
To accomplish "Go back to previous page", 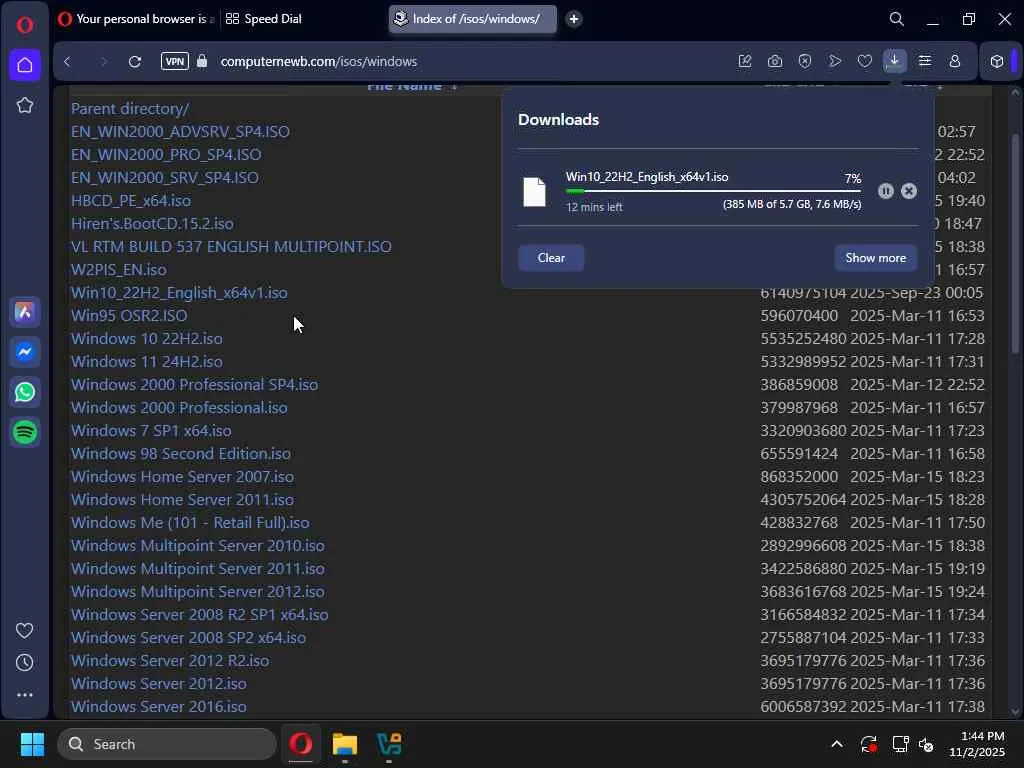I will click(x=67, y=61).
